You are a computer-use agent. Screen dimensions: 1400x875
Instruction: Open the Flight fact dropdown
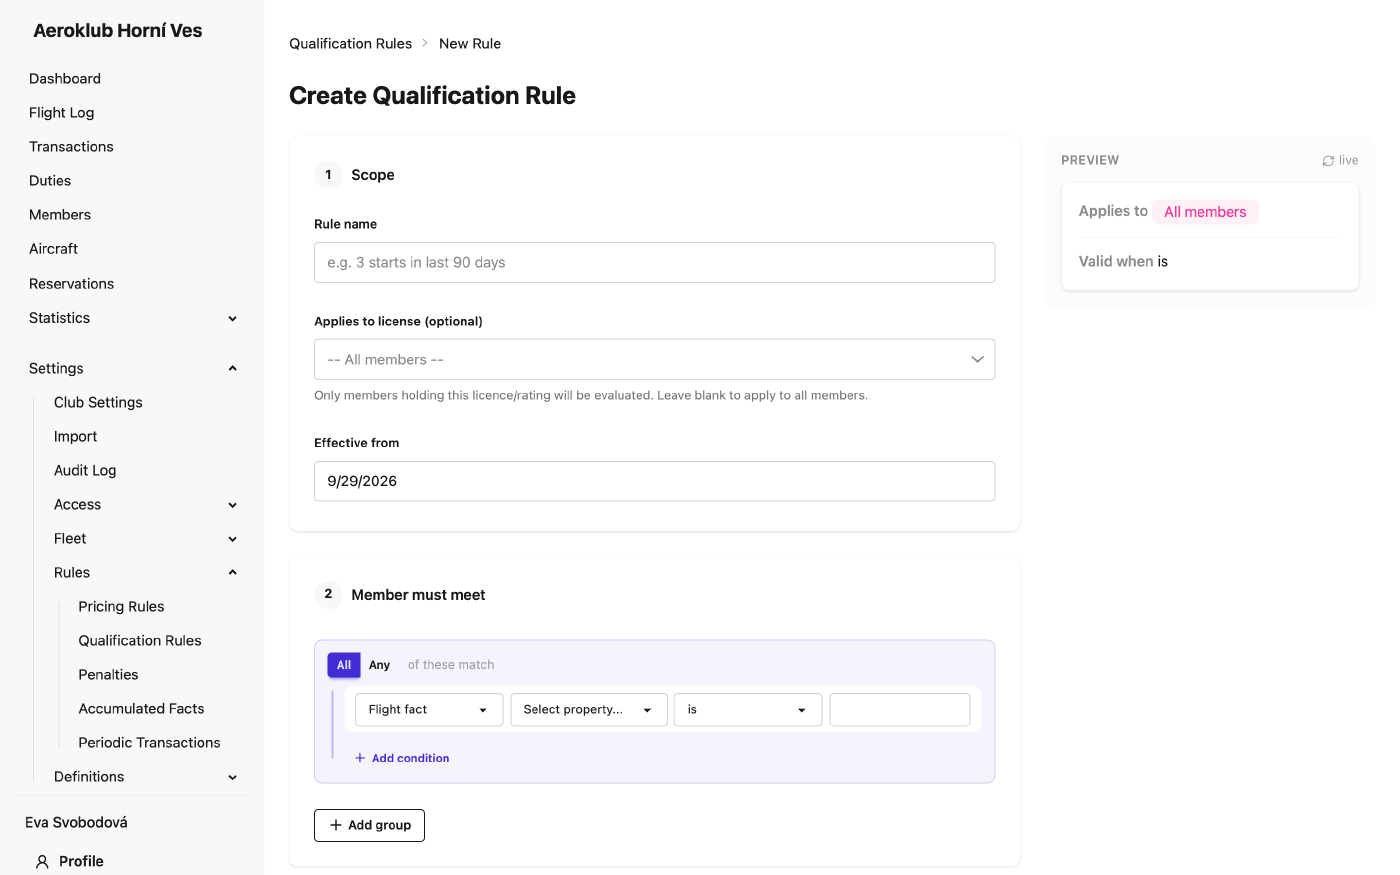click(x=429, y=710)
